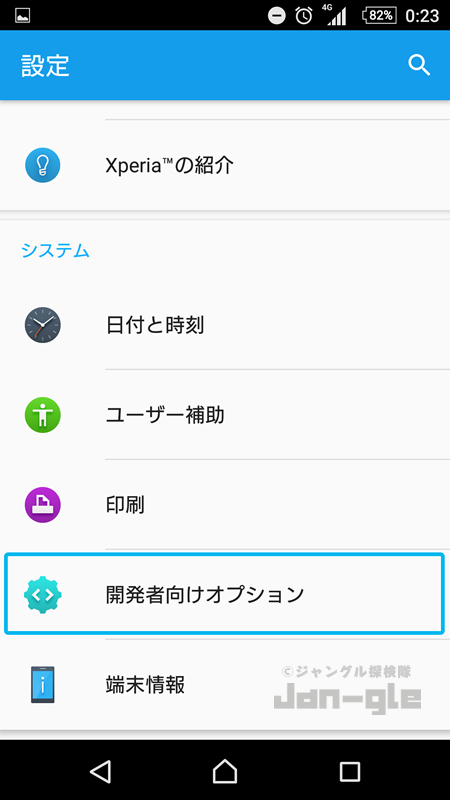Tap the purple printer icon

[x=43, y=505]
